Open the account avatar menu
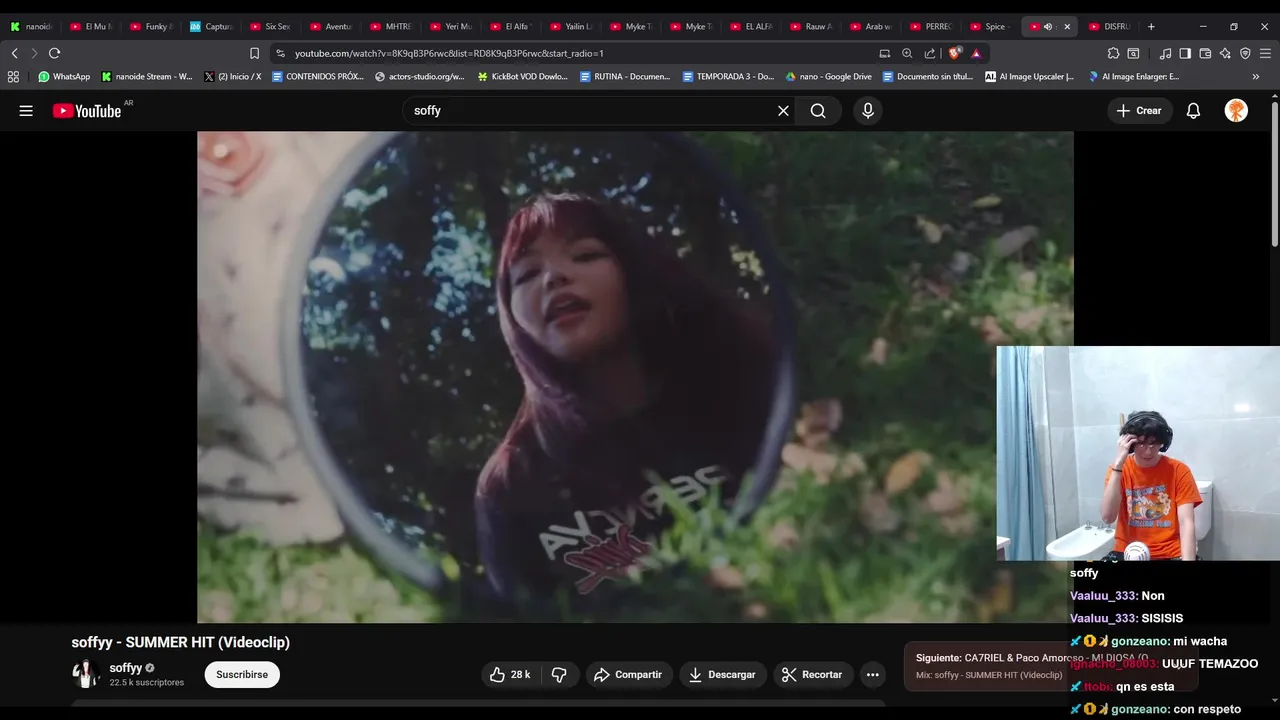 pyautogui.click(x=1236, y=111)
